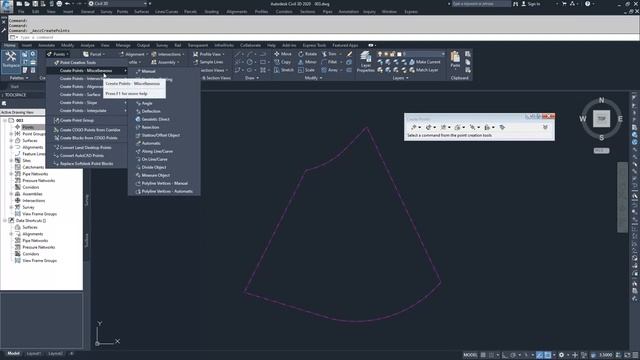This screenshot has height=360, width=640.
Task: Expand the Draw panel dropdown
Action: click(x=252, y=78)
